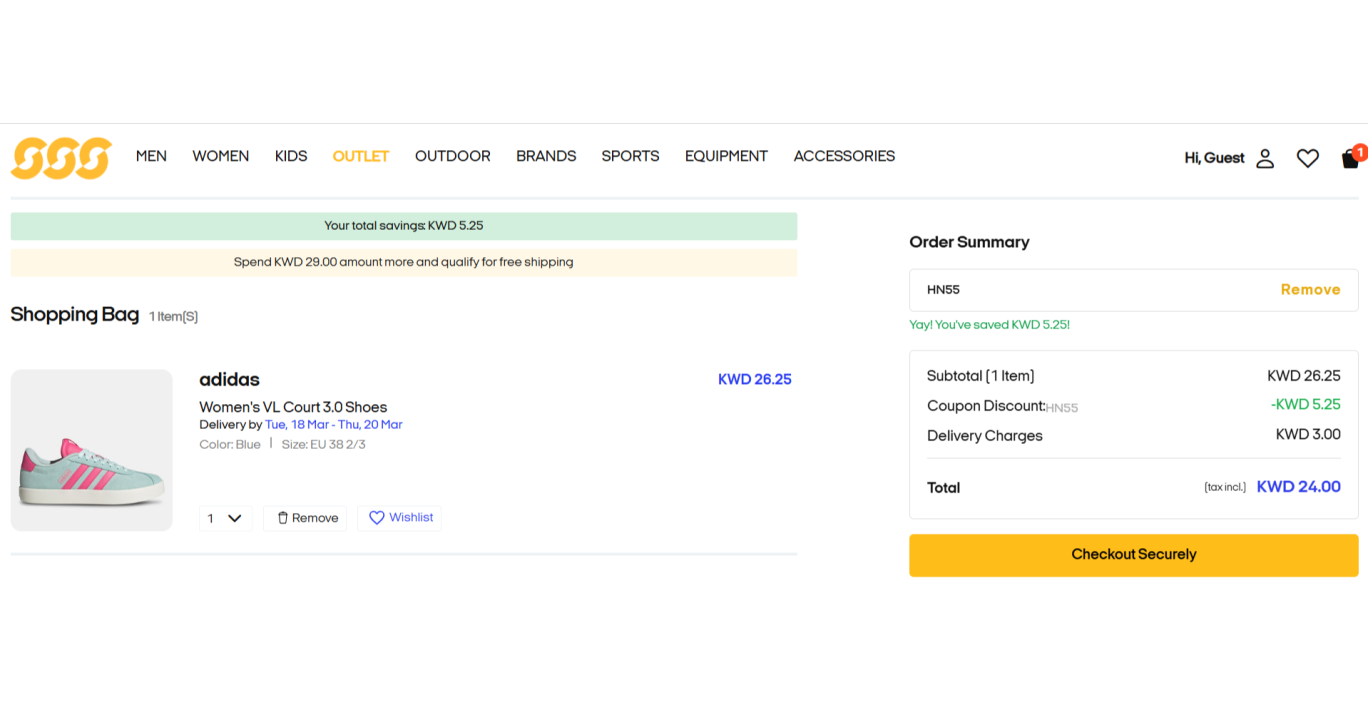Click the Checkout Securely button
The image size is (1368, 720).
point(1134,555)
